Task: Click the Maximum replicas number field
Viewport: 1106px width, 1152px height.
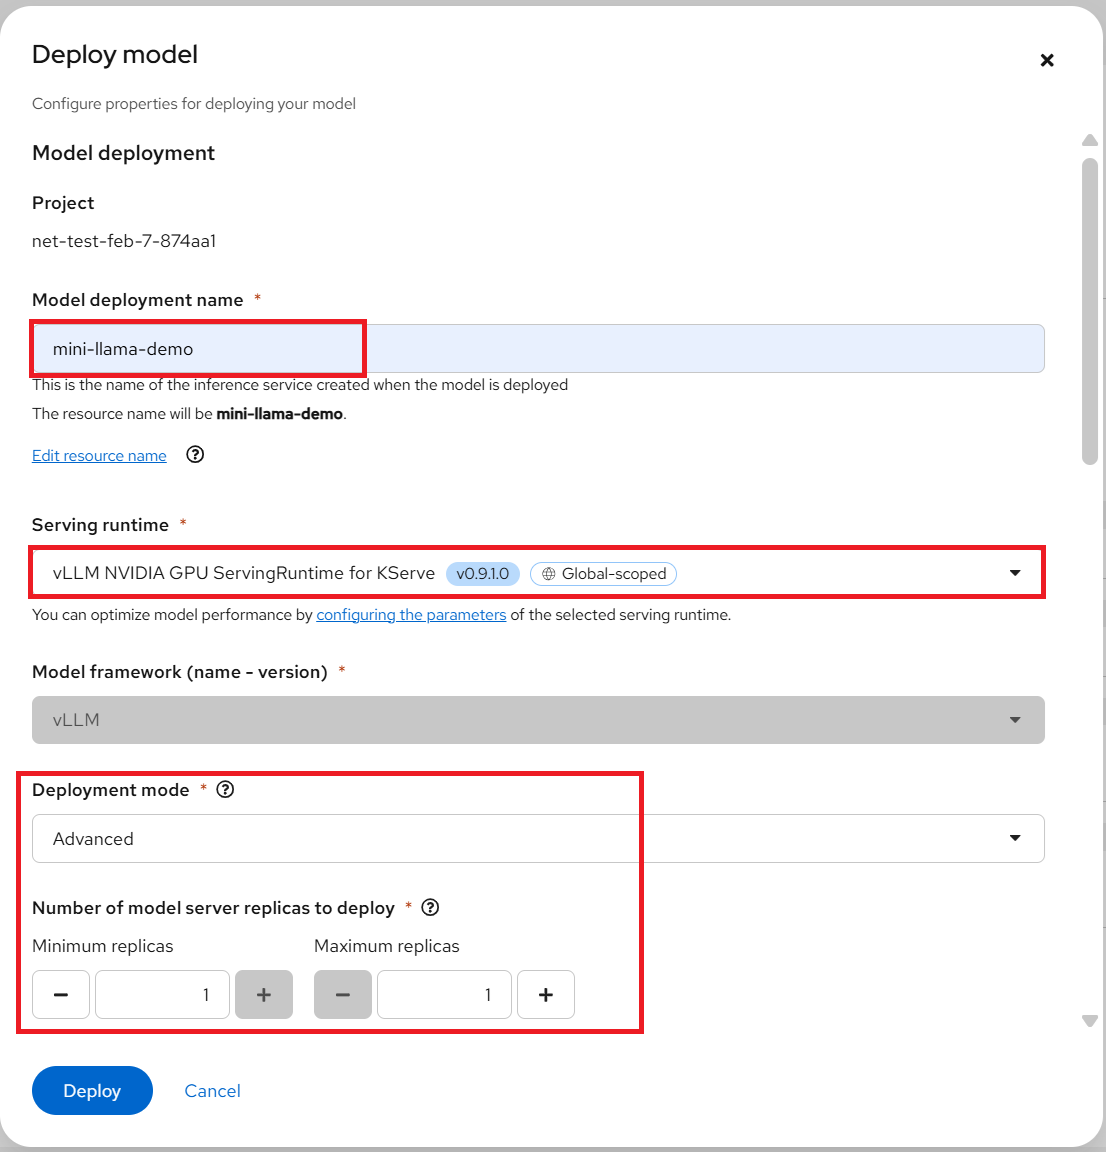Action: coord(444,995)
